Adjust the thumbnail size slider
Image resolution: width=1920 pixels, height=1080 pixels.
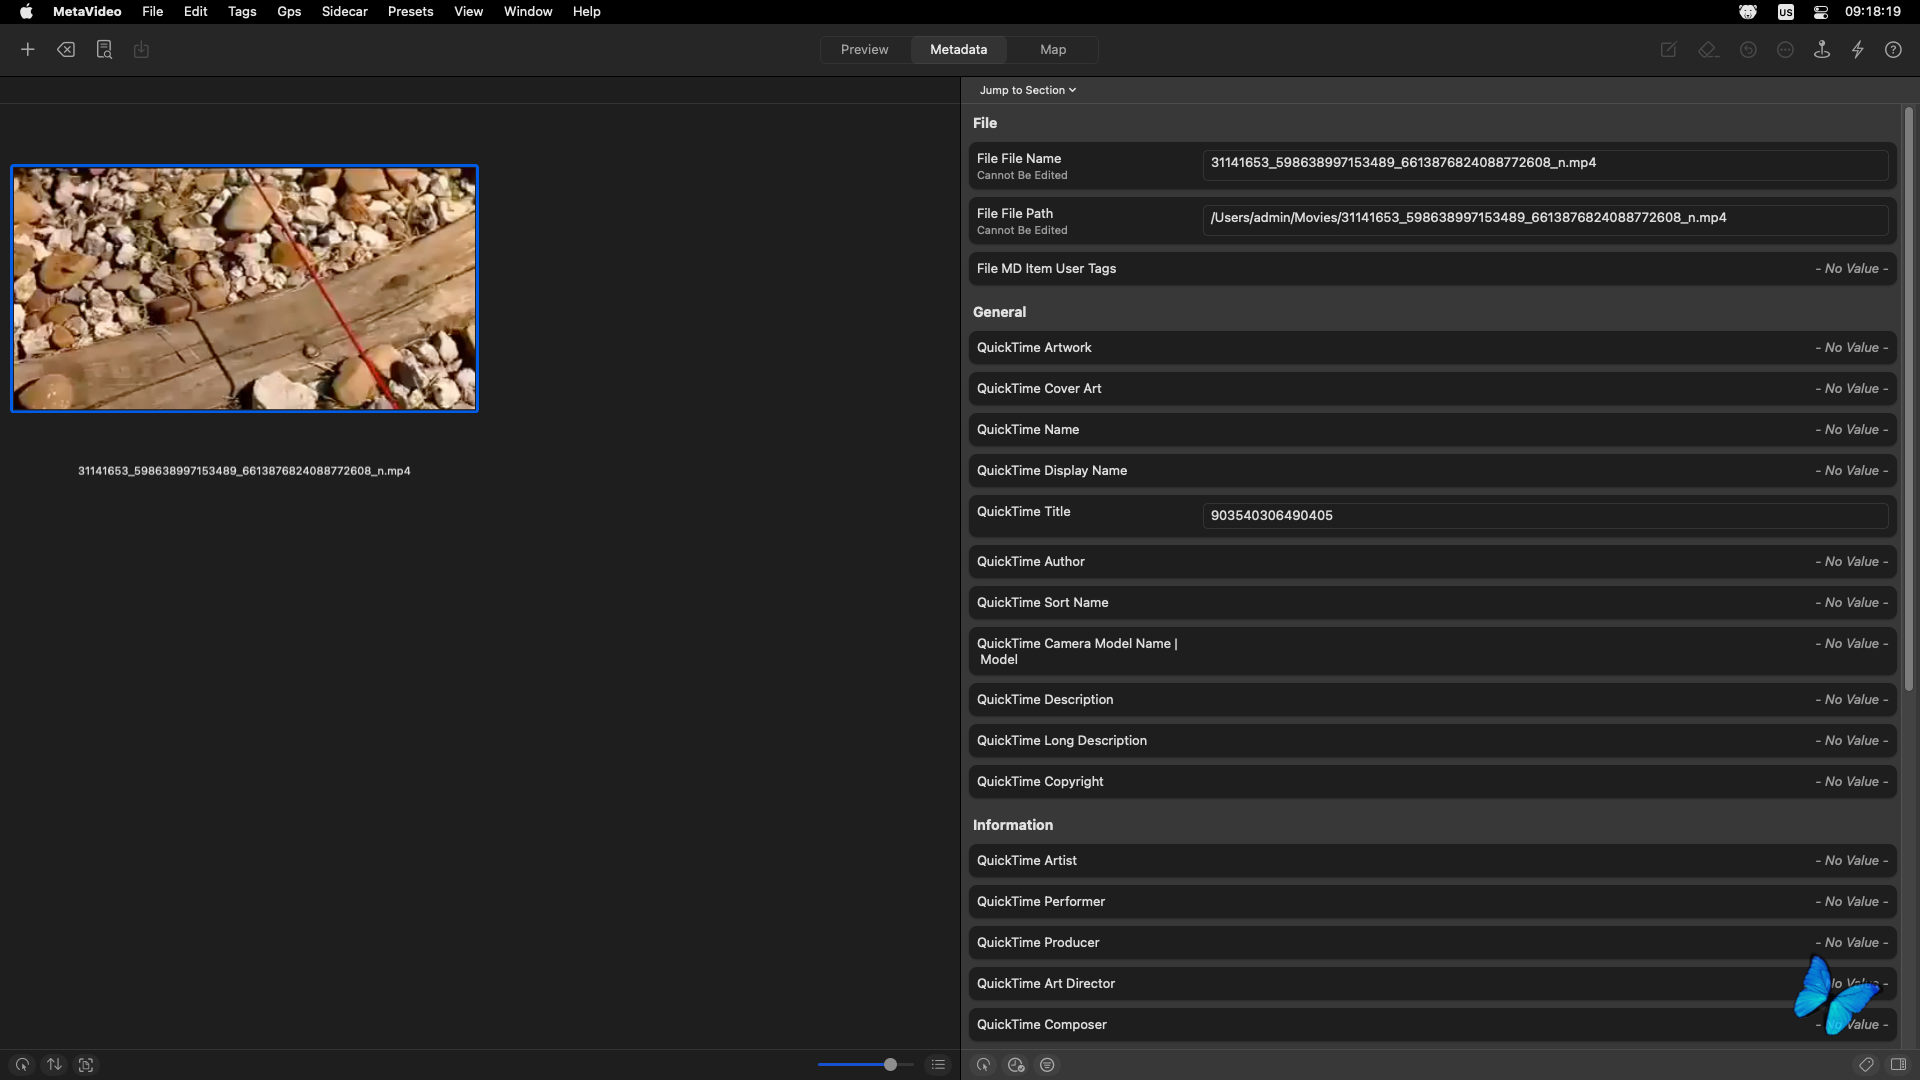coord(890,1065)
